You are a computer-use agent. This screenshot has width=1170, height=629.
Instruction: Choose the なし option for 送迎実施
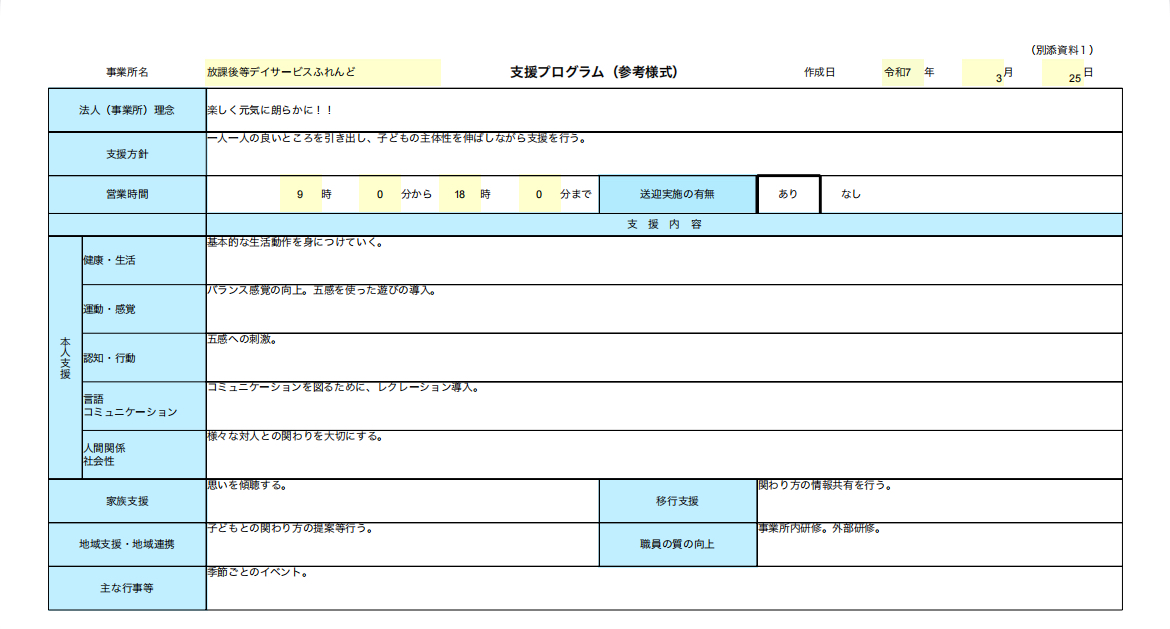(x=851, y=194)
